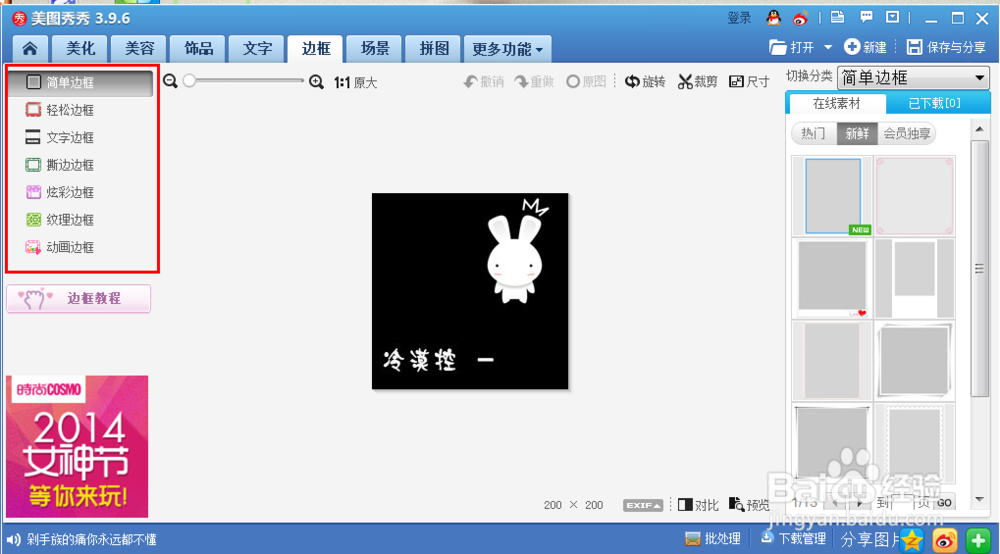
Task: Choose the blue frame thumbnail marked NEW
Action: [x=832, y=196]
